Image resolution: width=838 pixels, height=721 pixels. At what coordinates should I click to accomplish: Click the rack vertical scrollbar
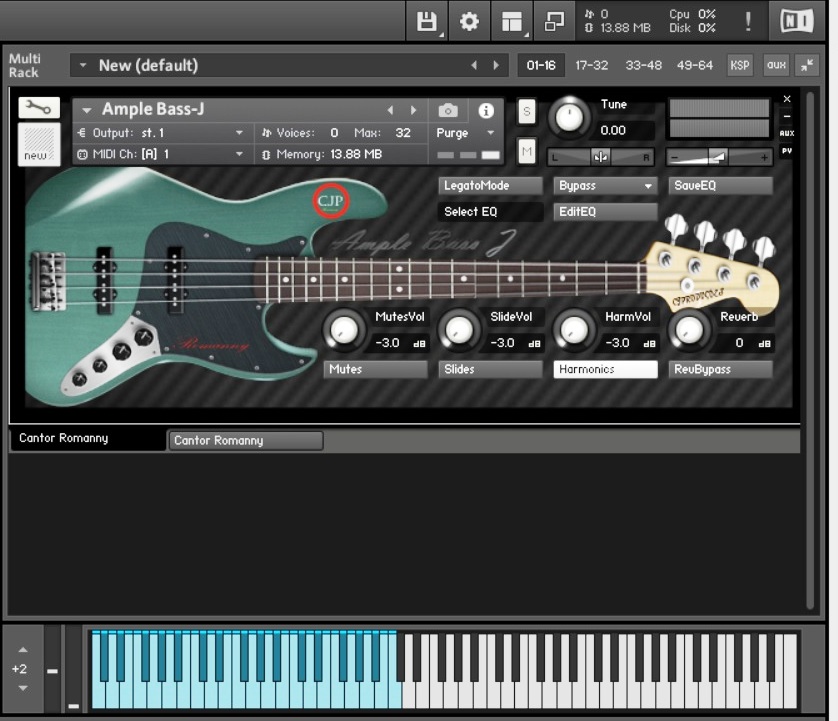[810, 350]
